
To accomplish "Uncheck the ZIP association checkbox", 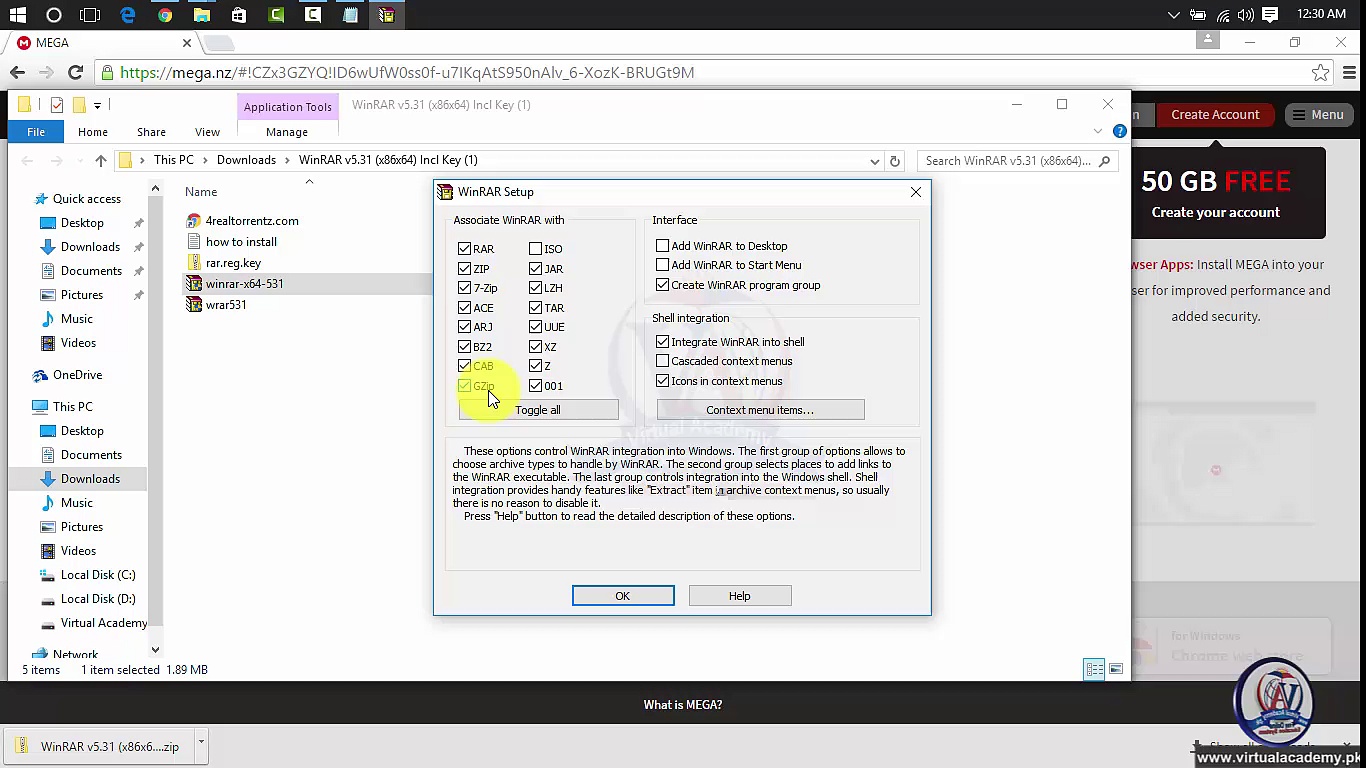I will coord(464,269).
